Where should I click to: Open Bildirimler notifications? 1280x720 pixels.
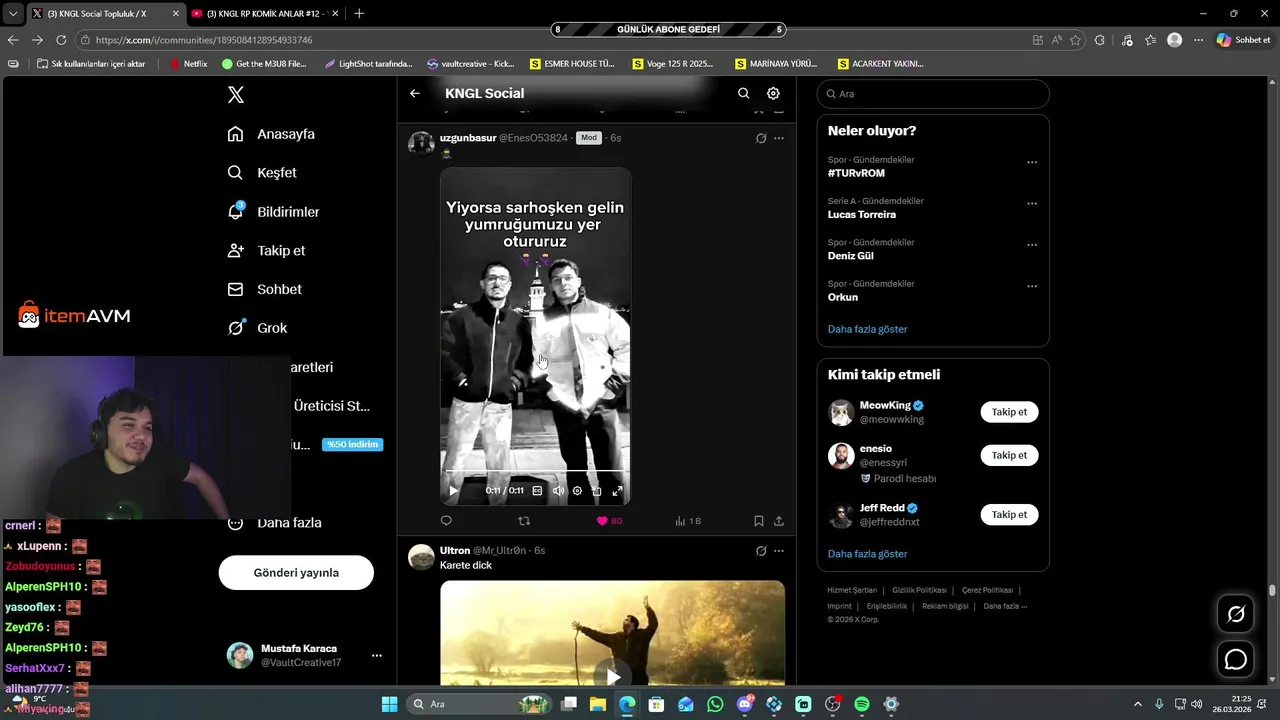(x=273, y=212)
